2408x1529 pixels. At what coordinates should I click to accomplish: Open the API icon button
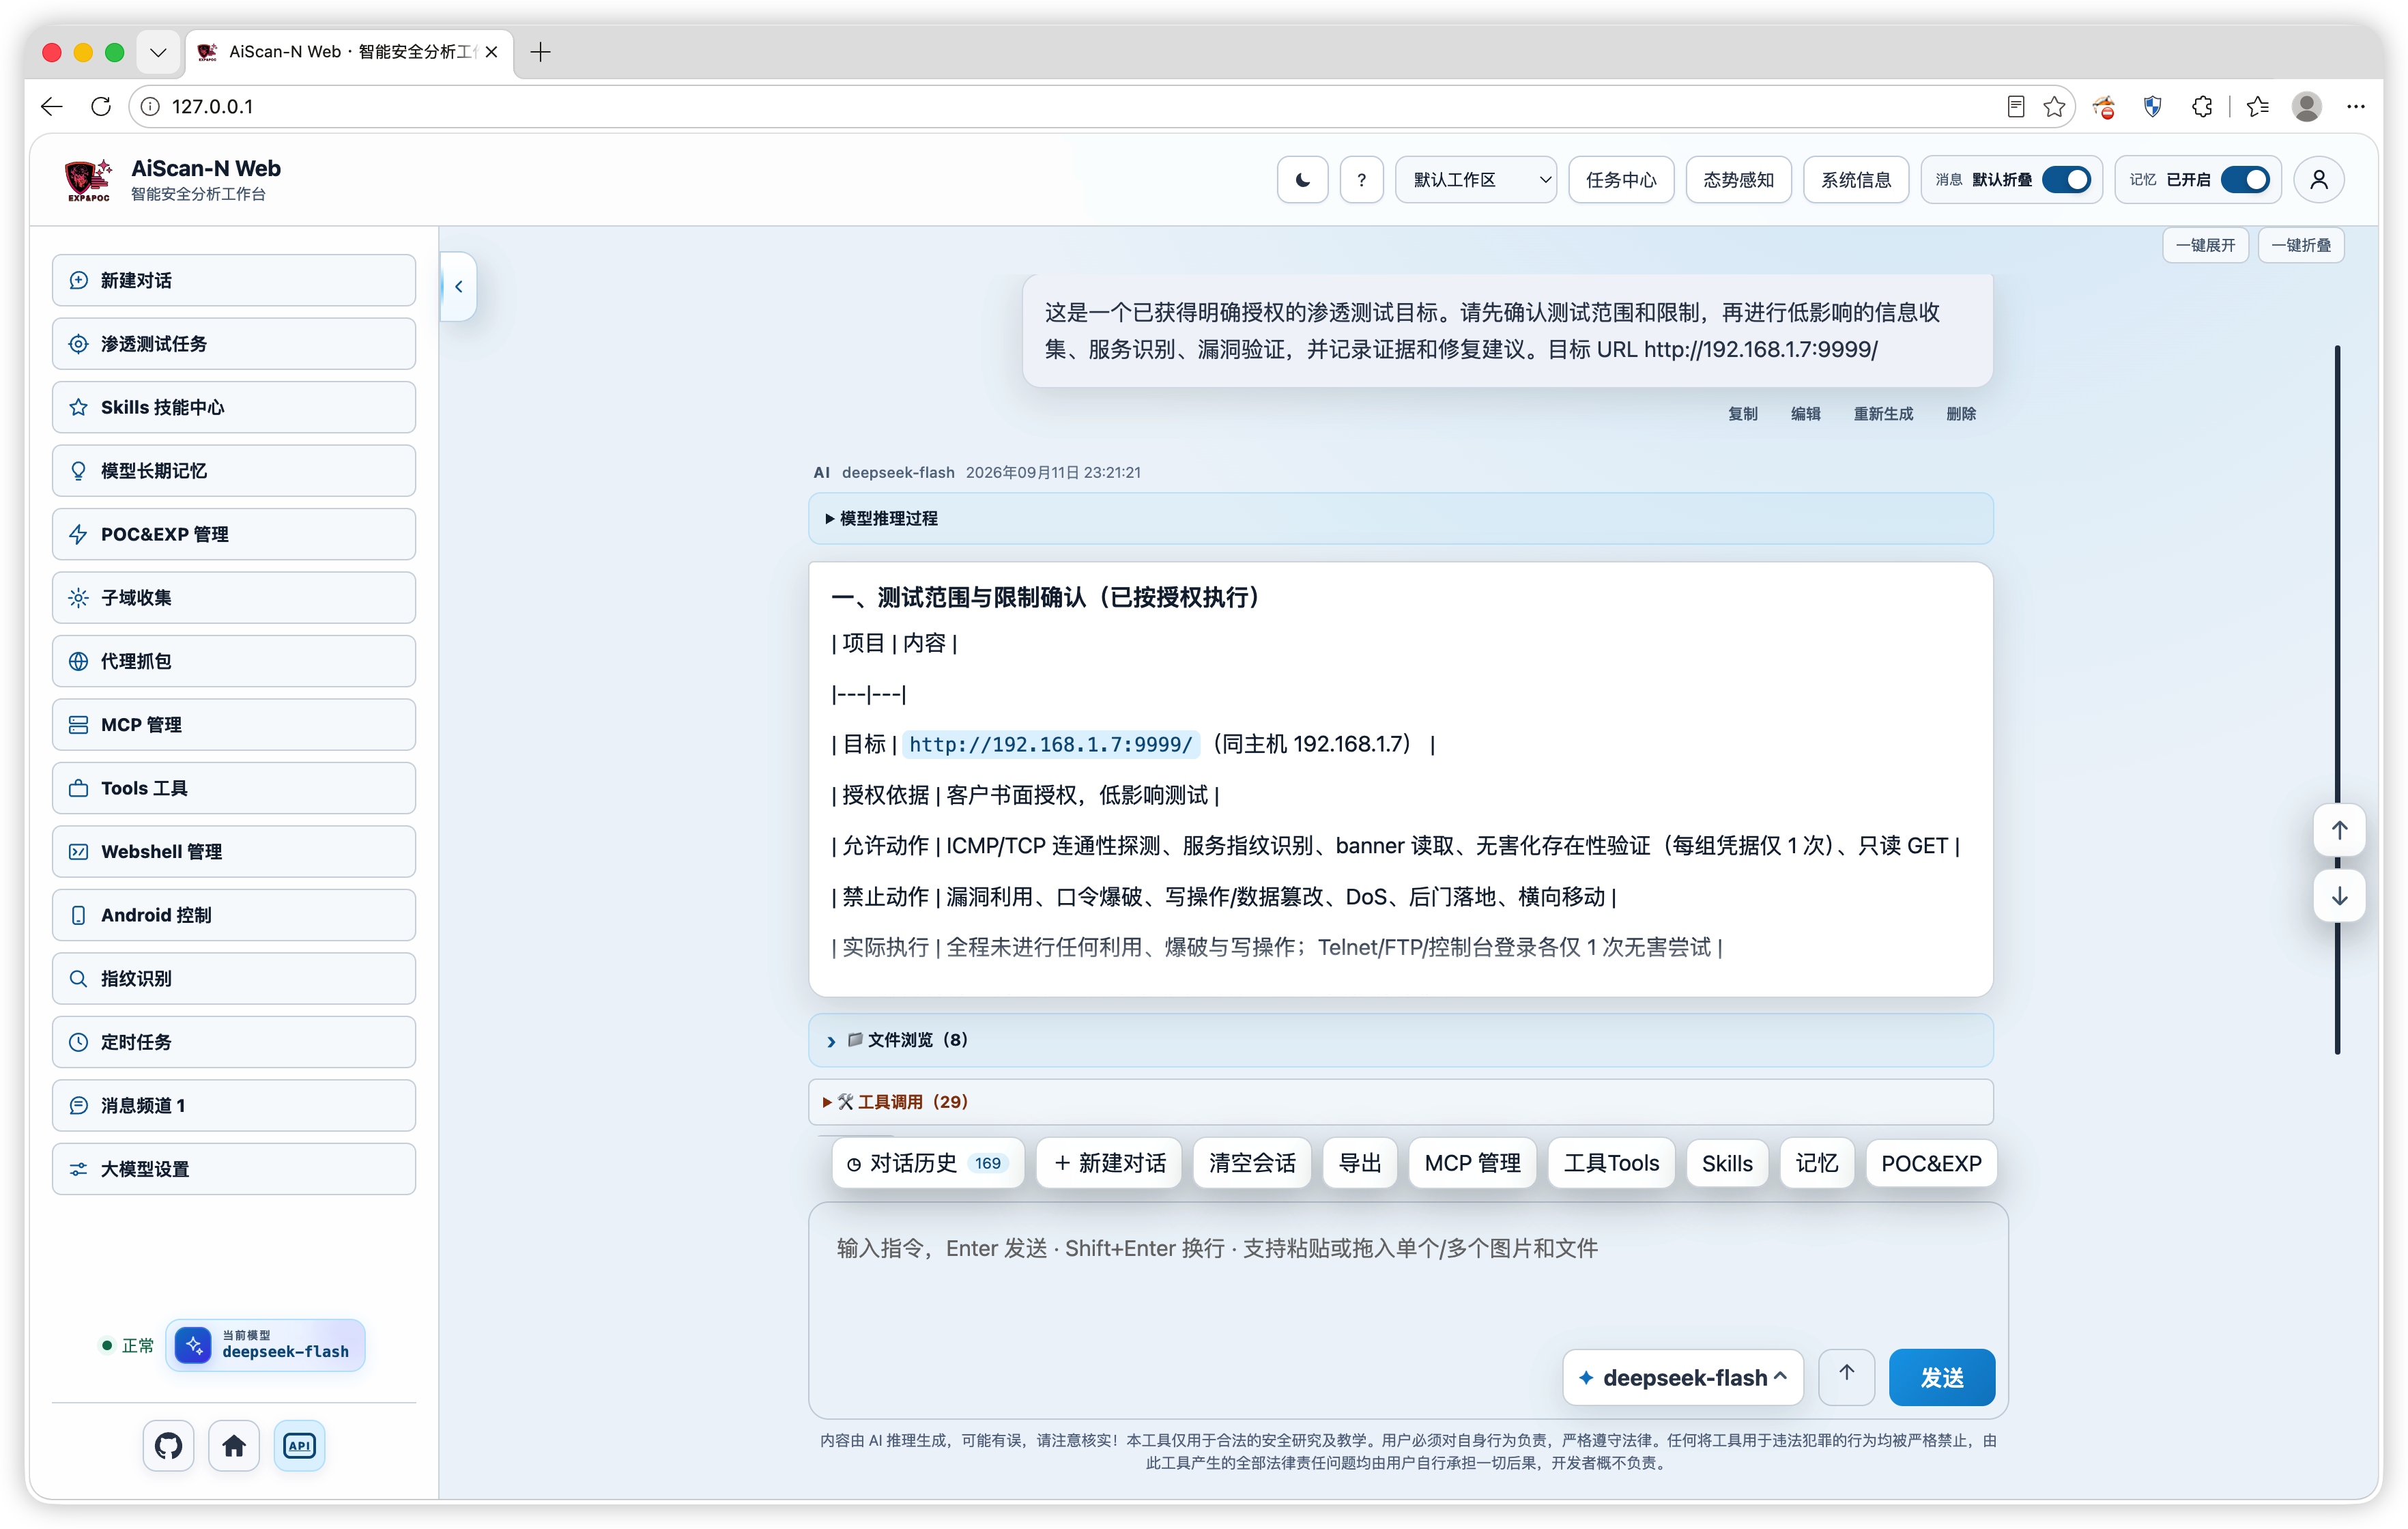click(299, 1445)
